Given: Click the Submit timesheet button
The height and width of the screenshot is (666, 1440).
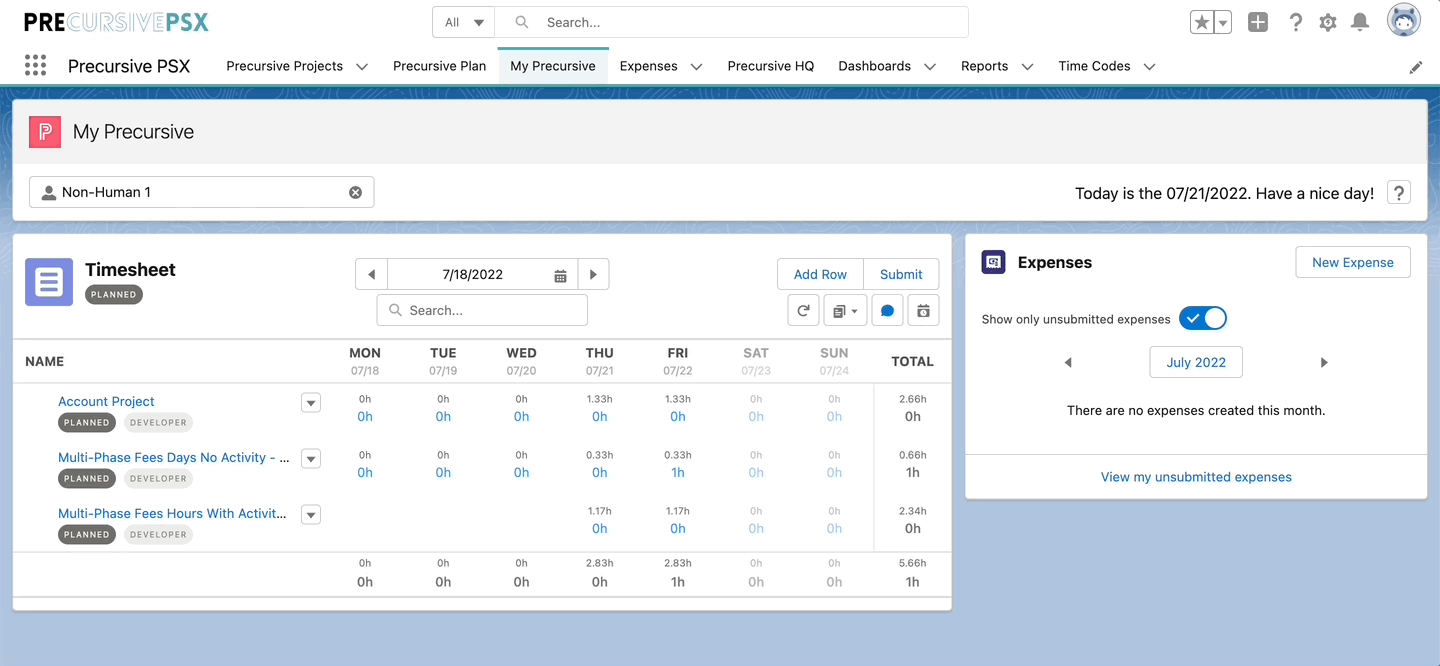Looking at the screenshot, I should (901, 274).
